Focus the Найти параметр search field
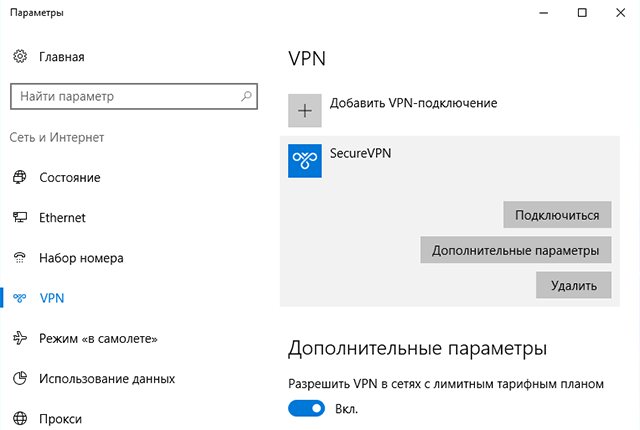This screenshot has height=430, width=640. 120,97
